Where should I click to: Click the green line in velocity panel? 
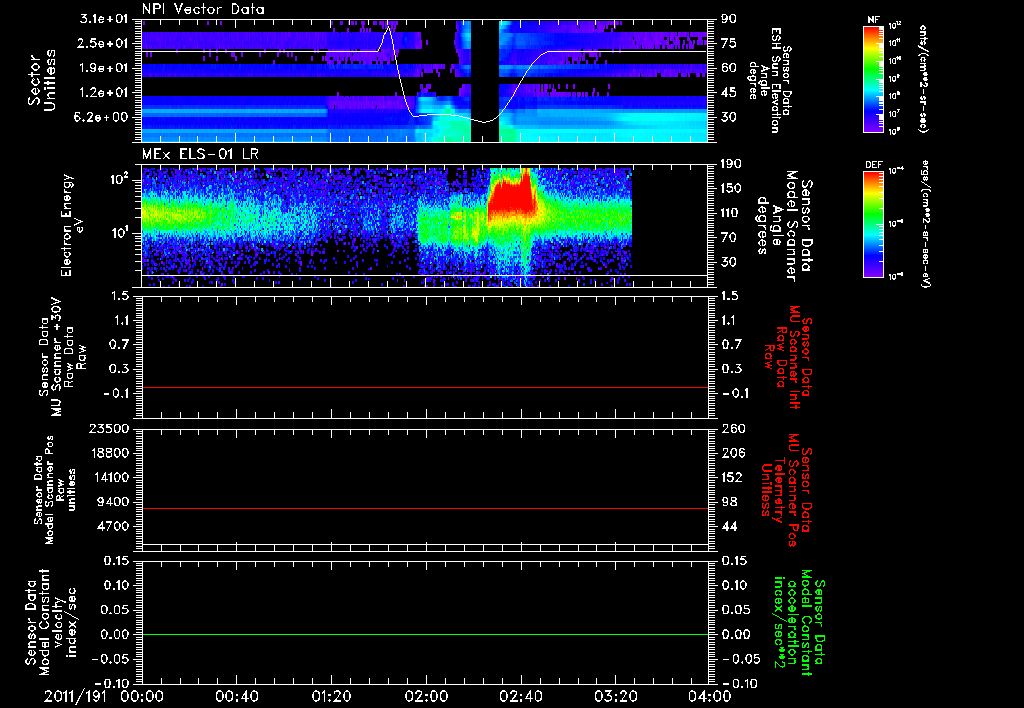pos(425,634)
